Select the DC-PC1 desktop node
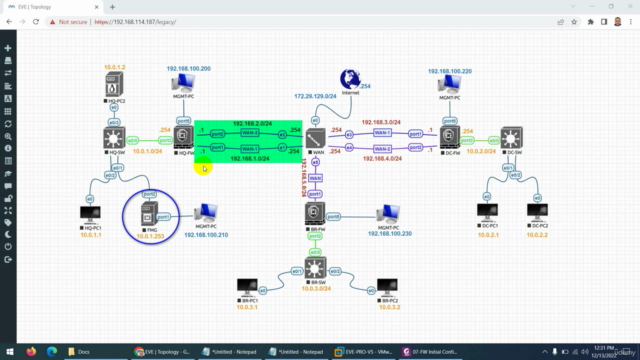 (487, 213)
